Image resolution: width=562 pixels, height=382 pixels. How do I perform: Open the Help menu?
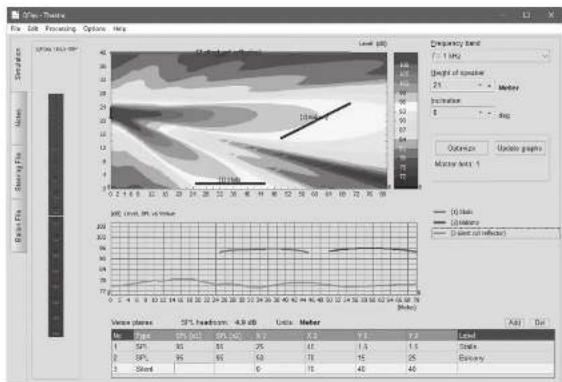point(119,28)
